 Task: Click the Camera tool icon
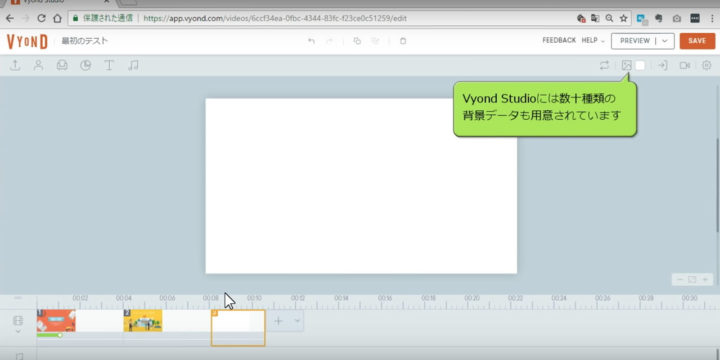[685, 65]
